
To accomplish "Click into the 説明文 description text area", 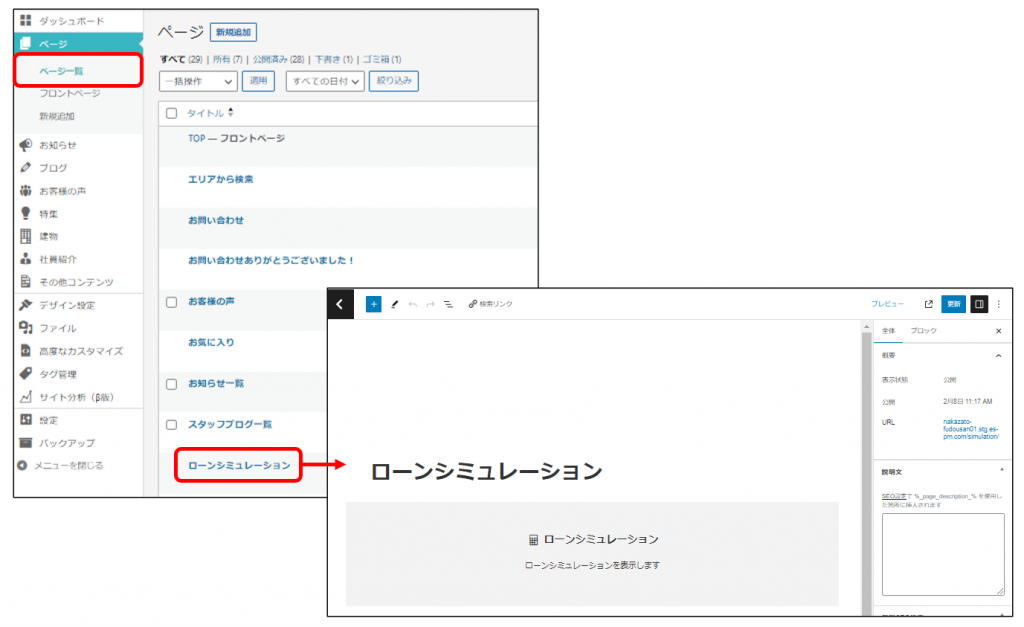I will [x=942, y=554].
